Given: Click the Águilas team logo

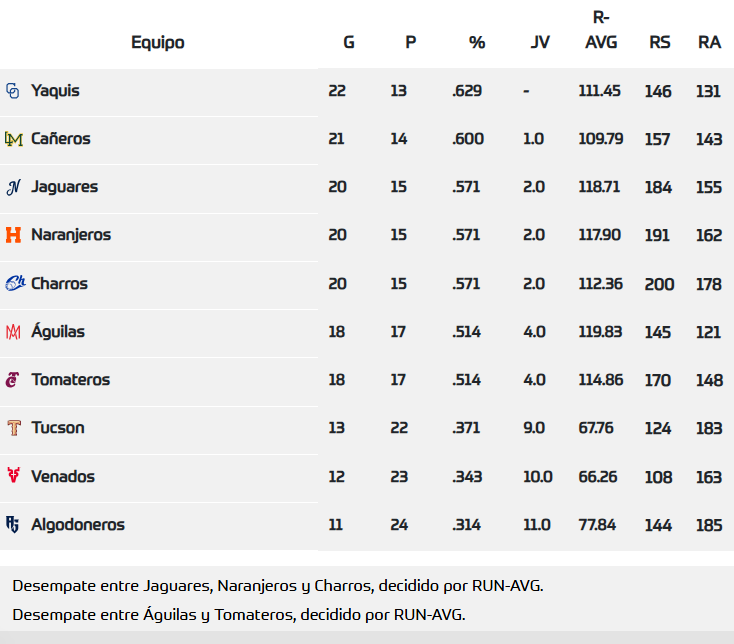Looking at the screenshot, I should (13, 332).
